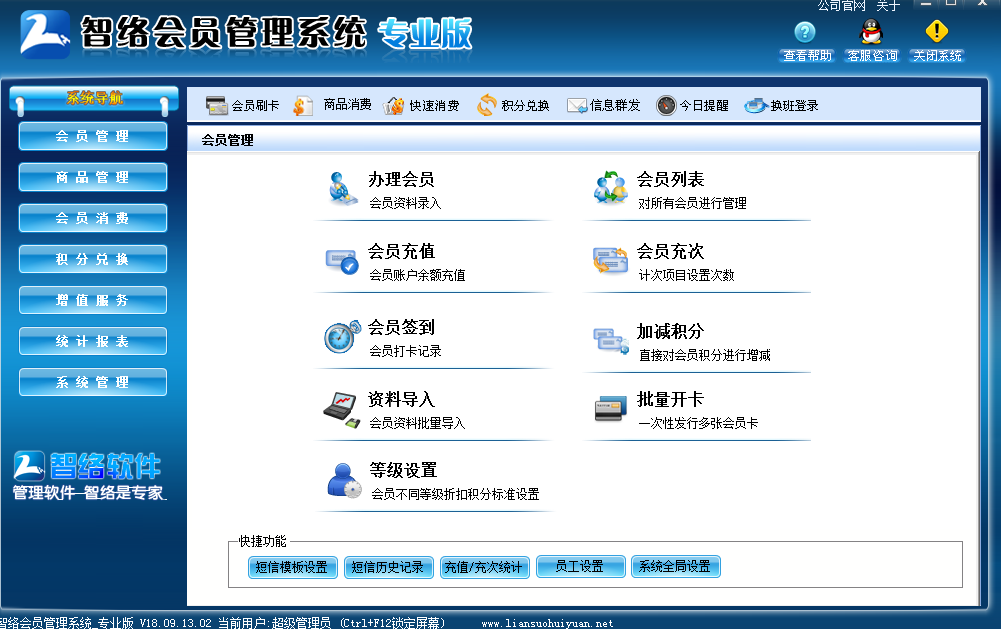Click the 短信历史记录 shortcut button
The width and height of the screenshot is (1001, 629).
click(389, 567)
